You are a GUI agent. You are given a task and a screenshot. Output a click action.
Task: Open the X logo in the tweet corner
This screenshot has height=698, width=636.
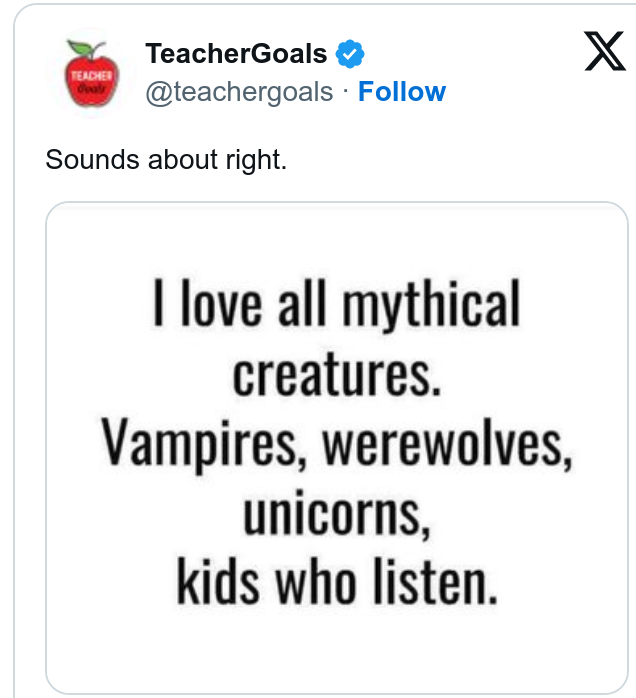point(604,53)
